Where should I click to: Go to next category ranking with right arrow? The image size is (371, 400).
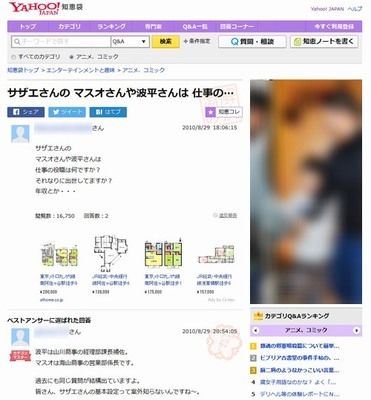tap(357, 330)
